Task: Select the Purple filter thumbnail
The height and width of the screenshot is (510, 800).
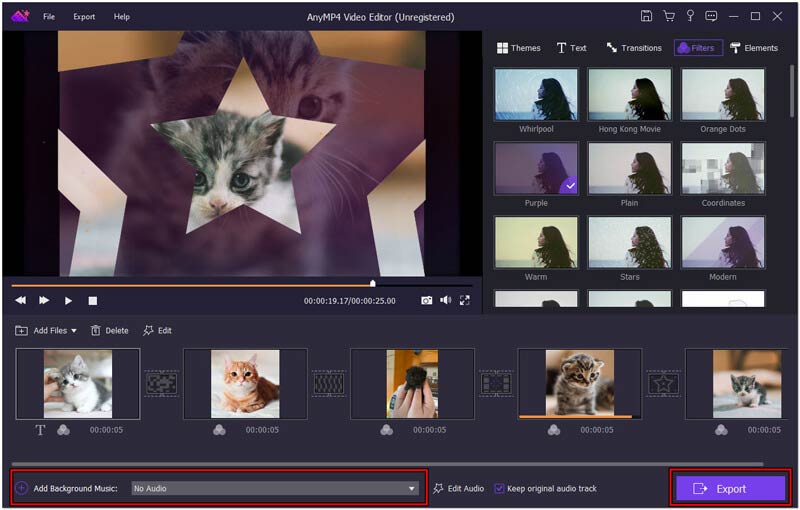Action: [535, 168]
